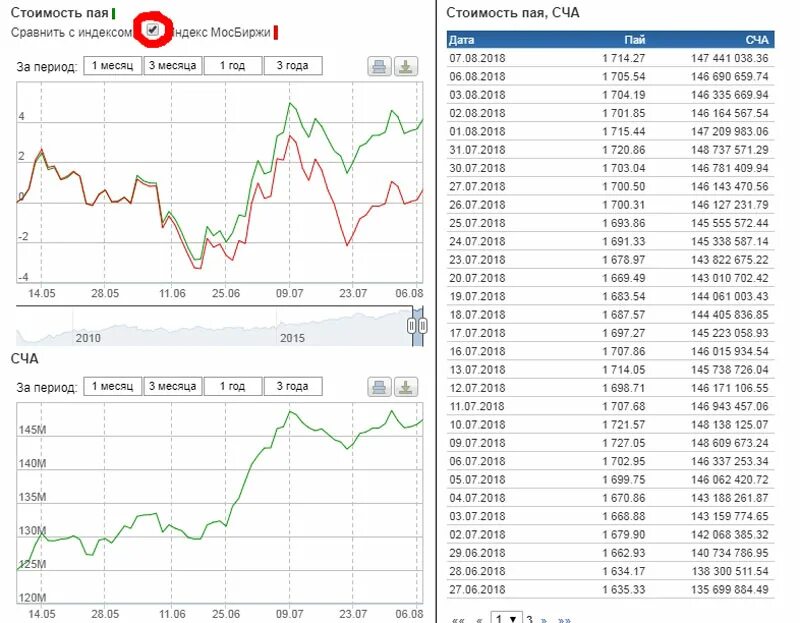Select unit price 1 721.57
The width and height of the screenshot is (800, 623).
pyautogui.click(x=623, y=425)
